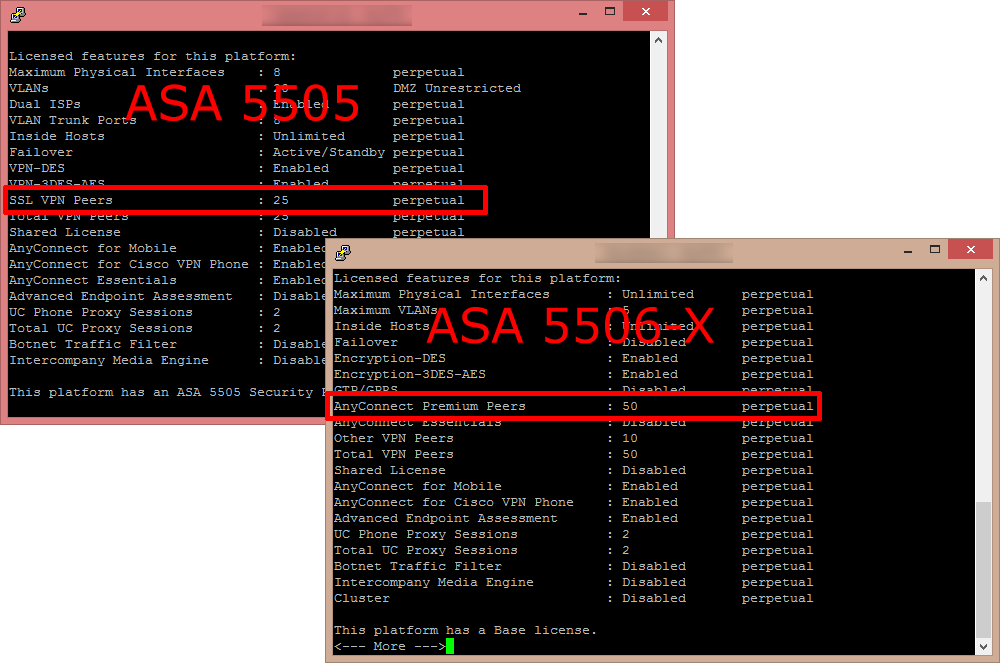The width and height of the screenshot is (1000, 663).
Task: Click 'AnyConnect for Mobile' in ASA 5505 window
Action: point(92,249)
